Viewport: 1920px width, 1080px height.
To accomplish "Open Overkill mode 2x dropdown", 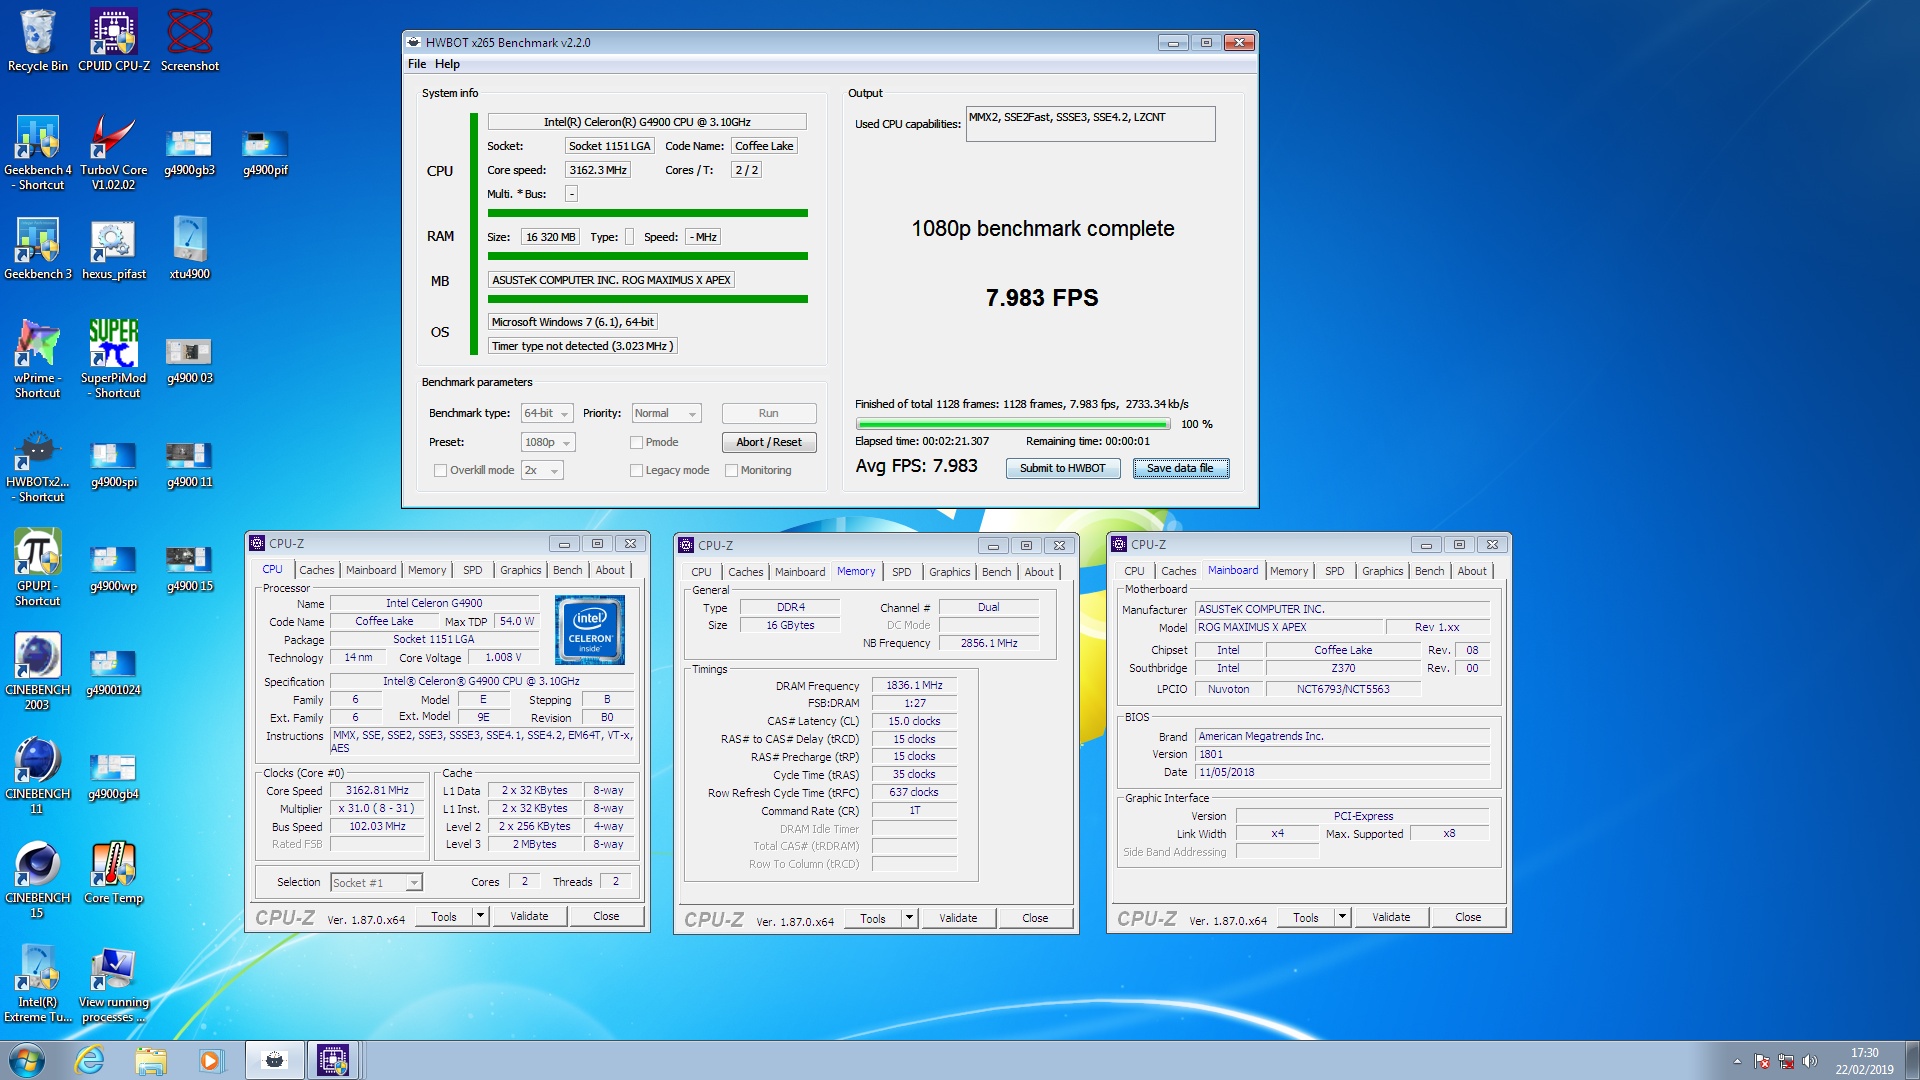I will [542, 470].
